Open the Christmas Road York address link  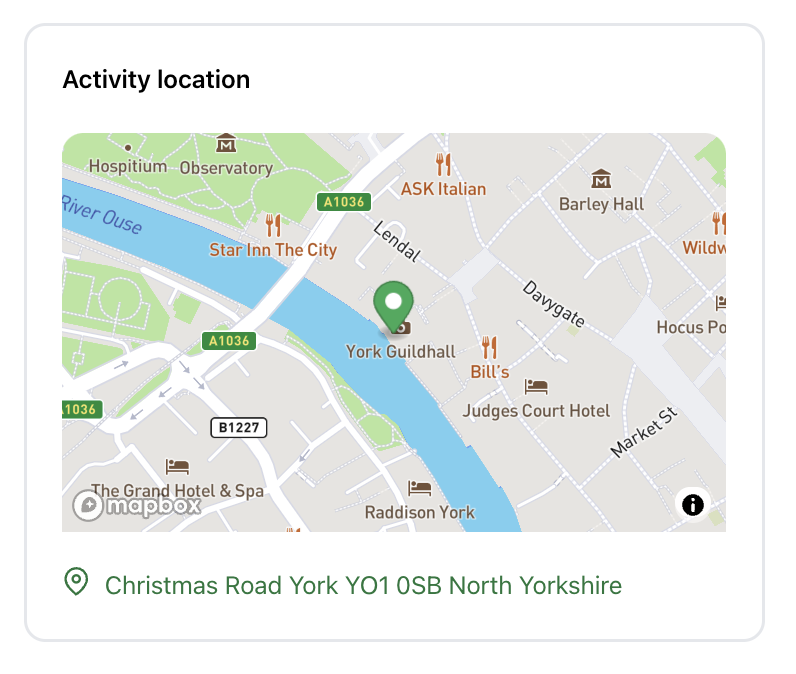point(363,585)
